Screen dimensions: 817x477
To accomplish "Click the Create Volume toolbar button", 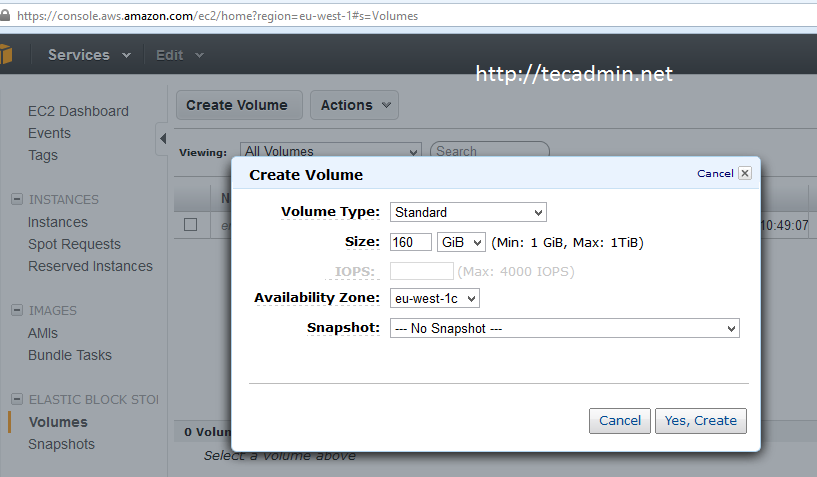I will click(239, 105).
